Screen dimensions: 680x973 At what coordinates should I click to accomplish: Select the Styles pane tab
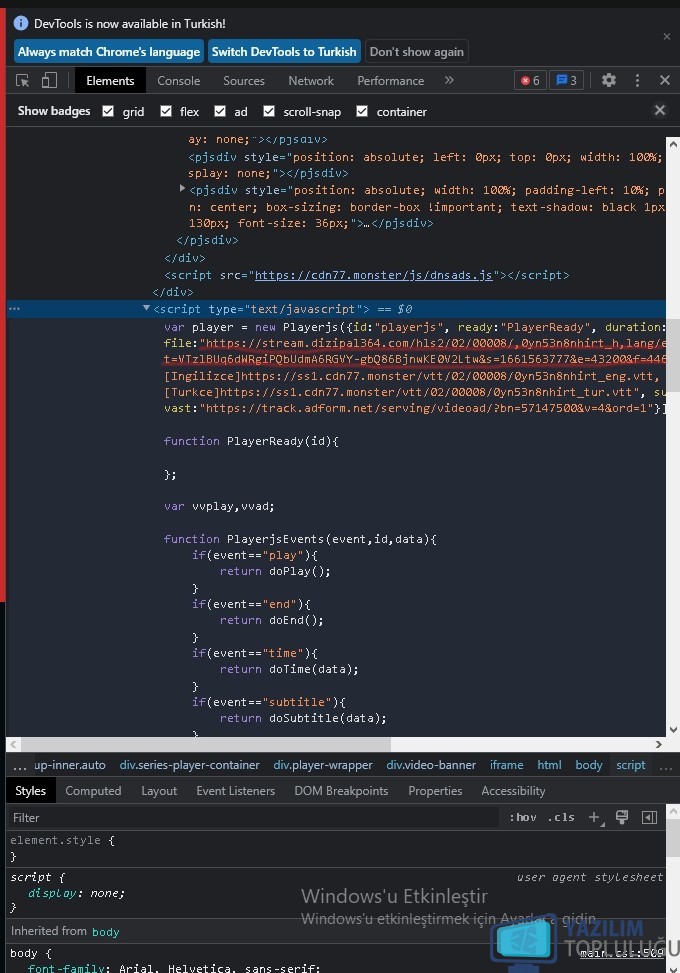(x=30, y=791)
